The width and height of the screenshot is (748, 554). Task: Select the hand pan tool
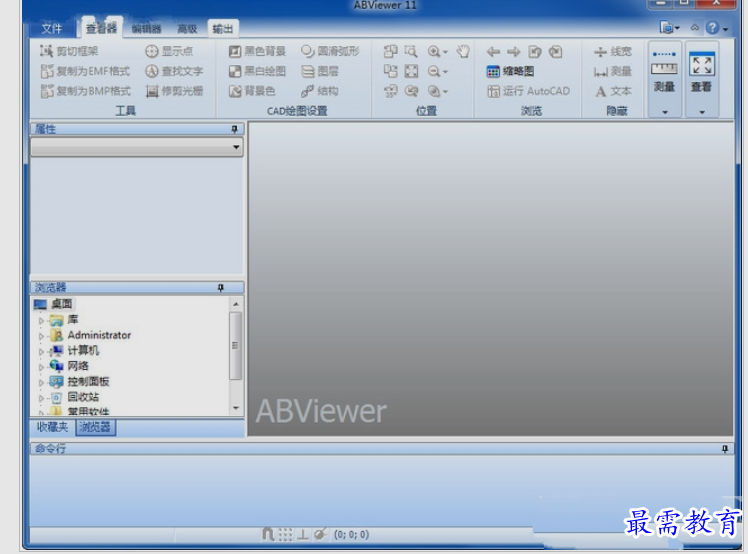[463, 51]
